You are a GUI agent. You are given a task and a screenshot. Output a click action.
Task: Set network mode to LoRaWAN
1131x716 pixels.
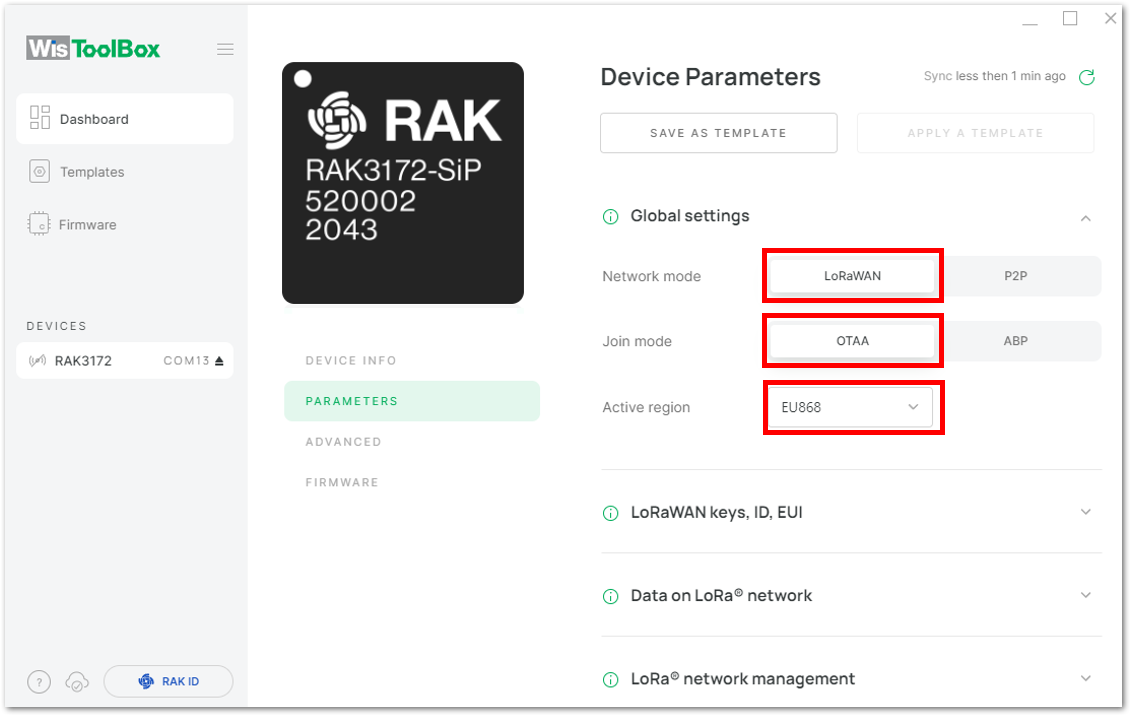click(x=852, y=276)
